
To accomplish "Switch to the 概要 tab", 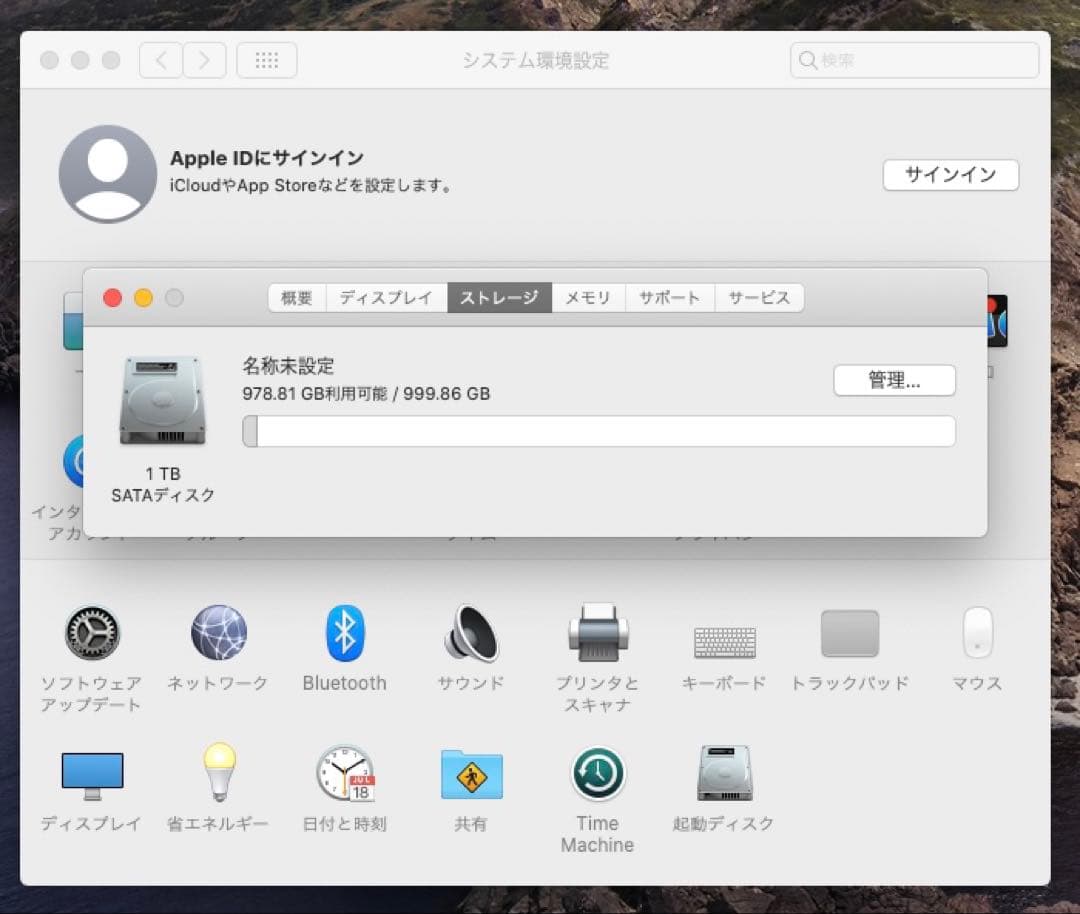I will 296,297.
